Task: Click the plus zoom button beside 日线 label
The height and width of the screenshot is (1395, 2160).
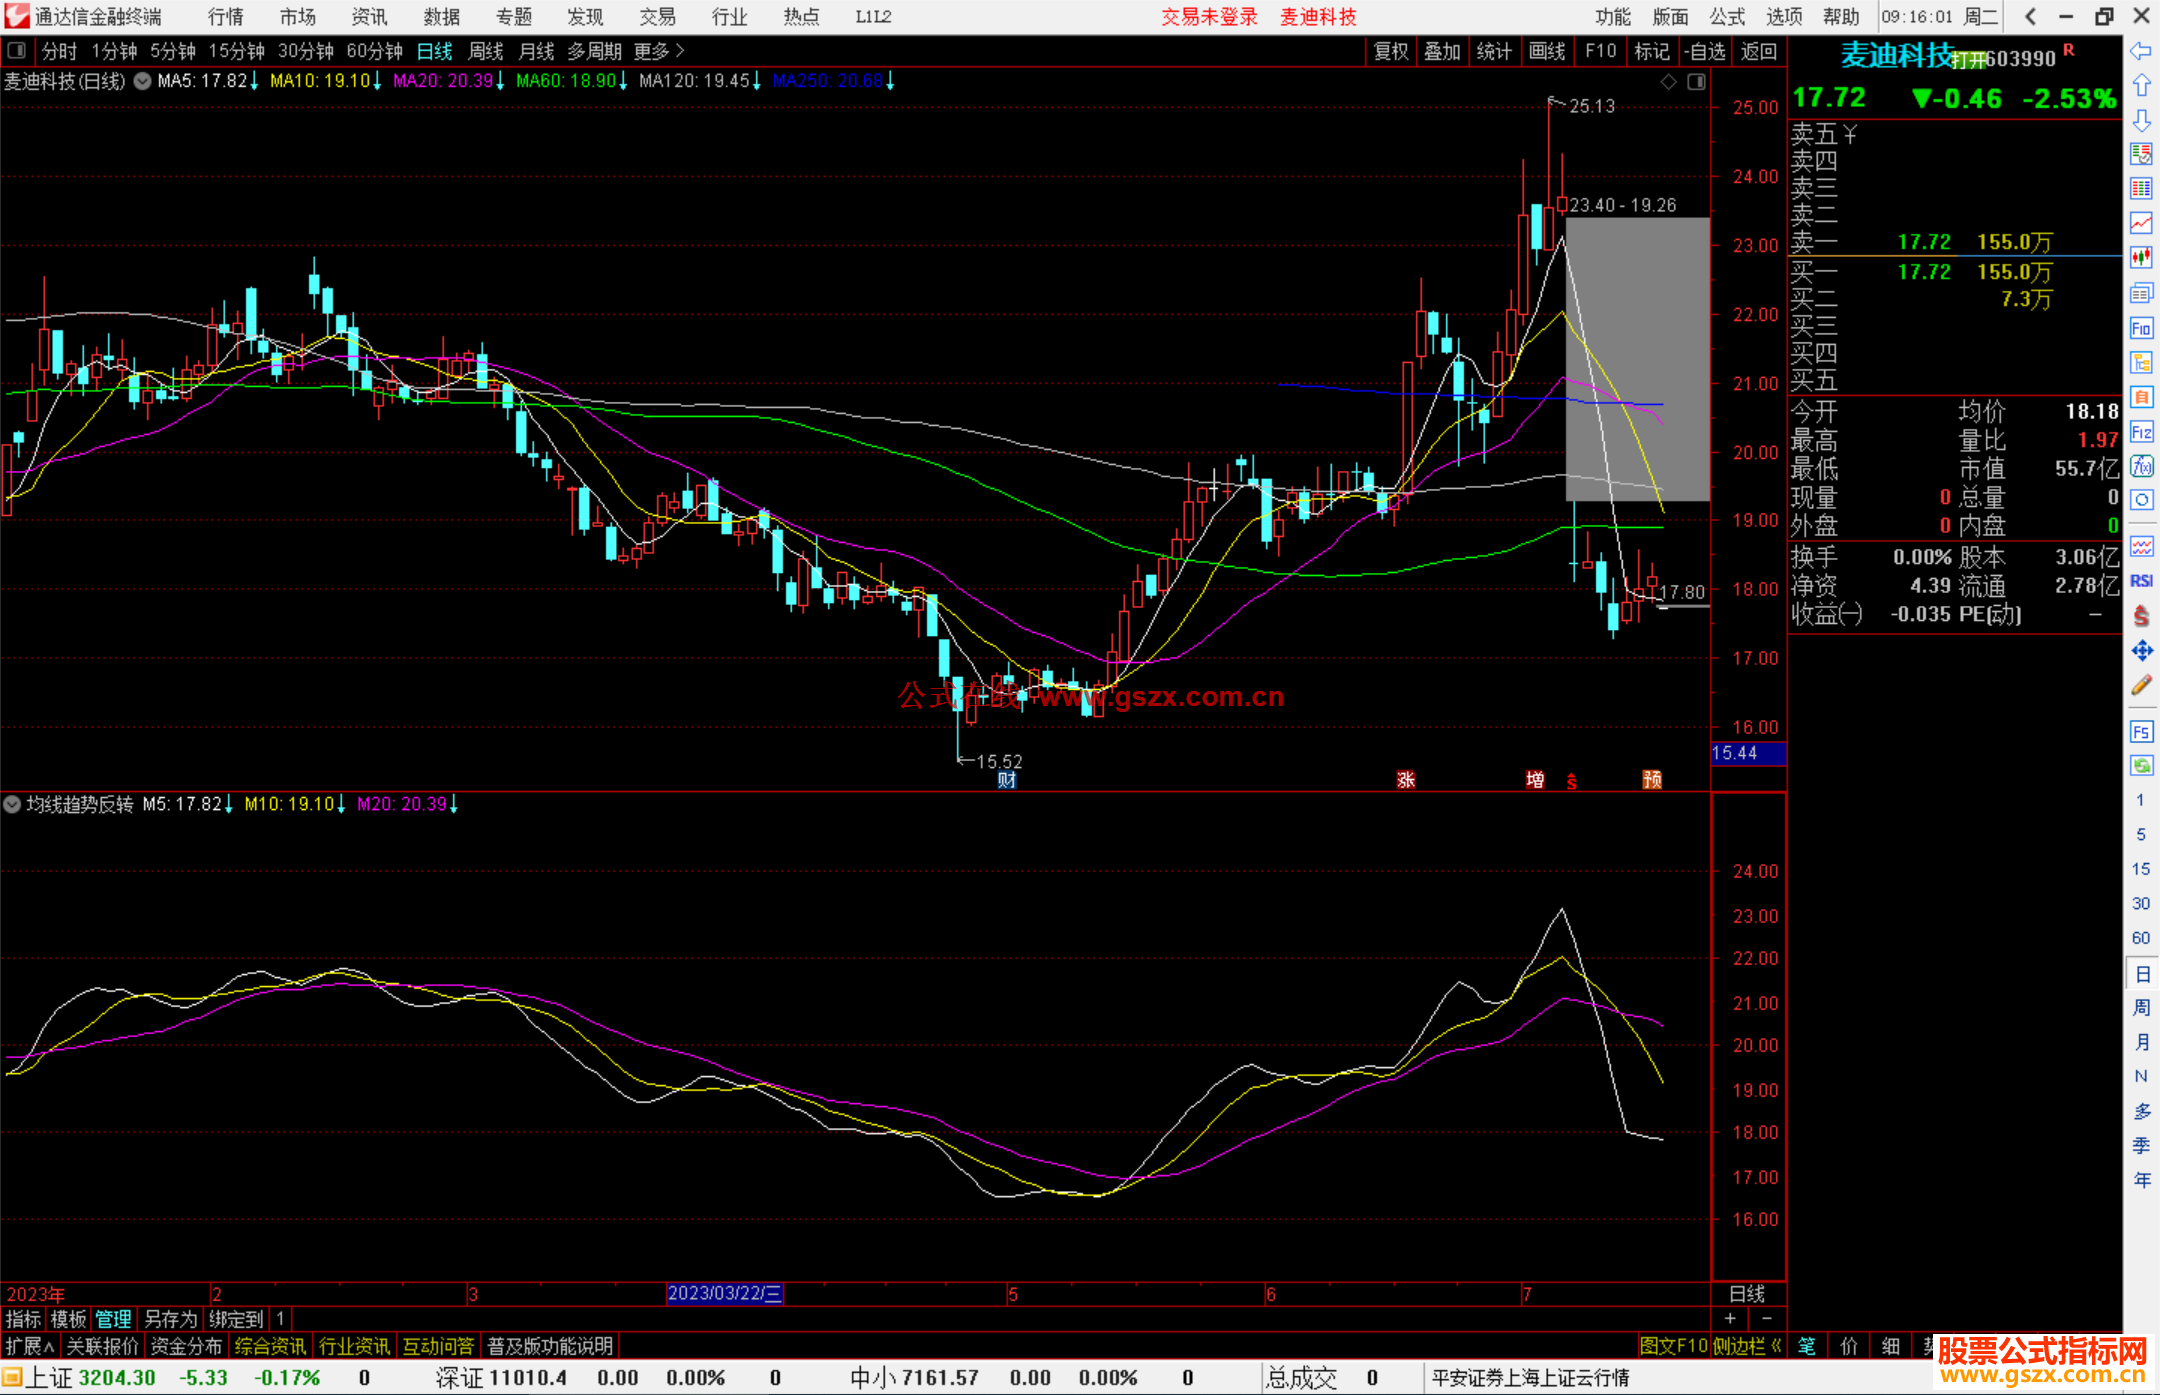Action: click(x=1731, y=1319)
